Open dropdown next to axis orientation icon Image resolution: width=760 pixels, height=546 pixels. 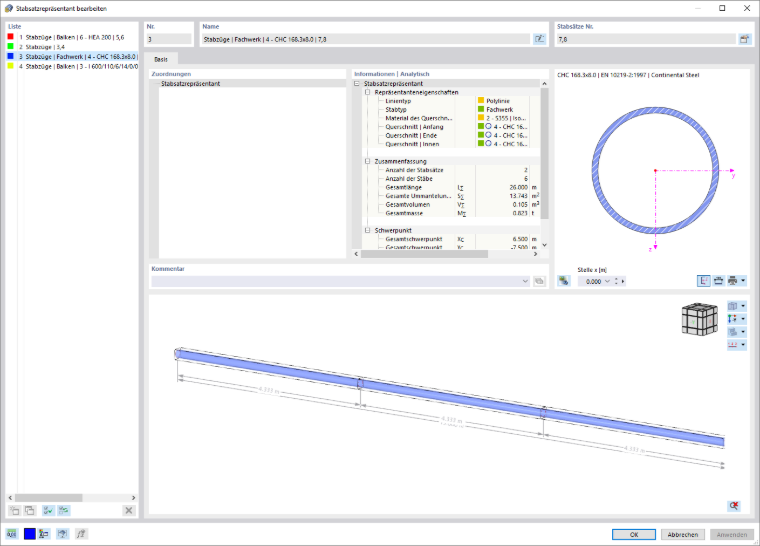point(743,319)
